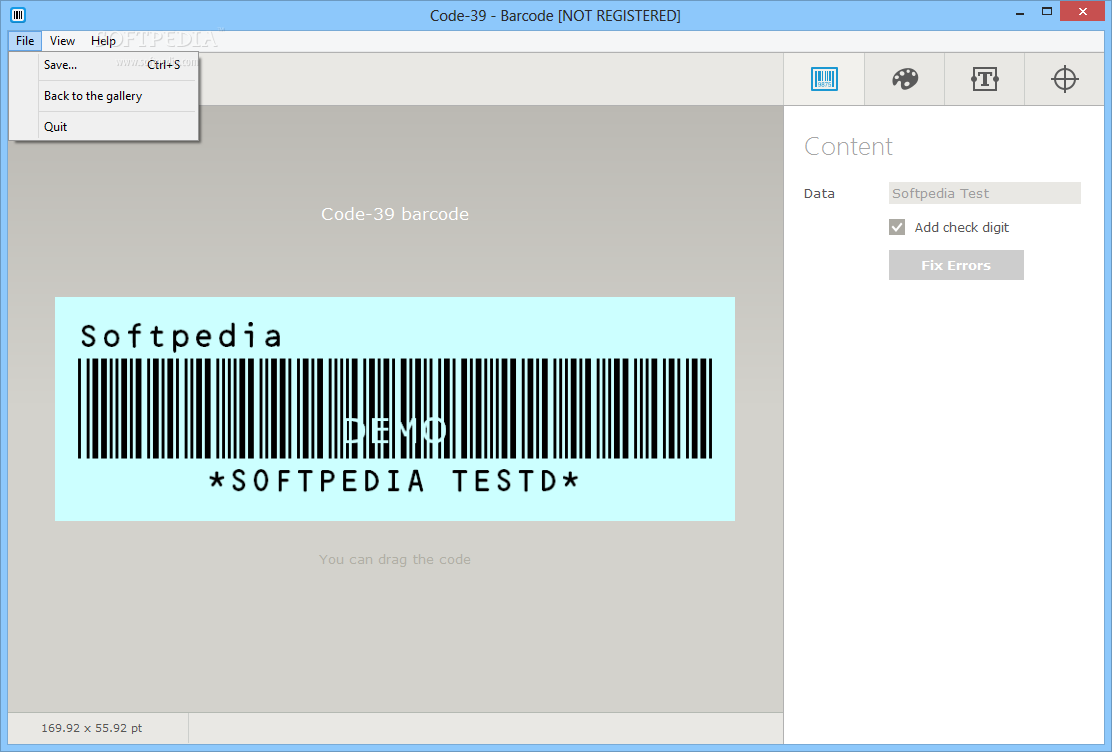Click the 169.92 x 55.92 pt size readout

tap(91, 728)
